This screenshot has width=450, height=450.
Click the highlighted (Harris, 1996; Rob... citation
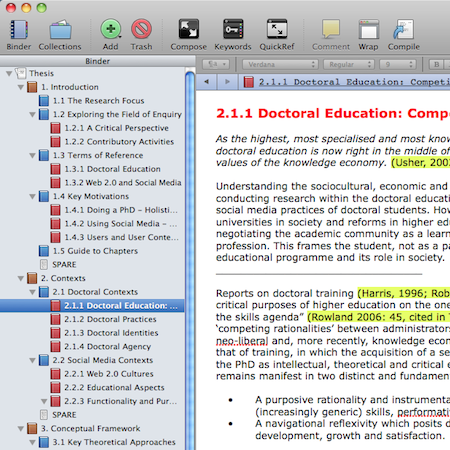(403, 293)
